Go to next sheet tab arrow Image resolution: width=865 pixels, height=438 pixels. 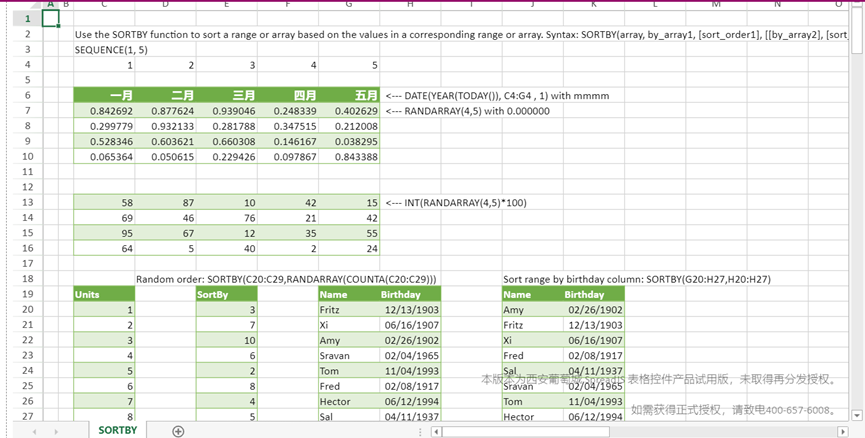click(x=56, y=431)
